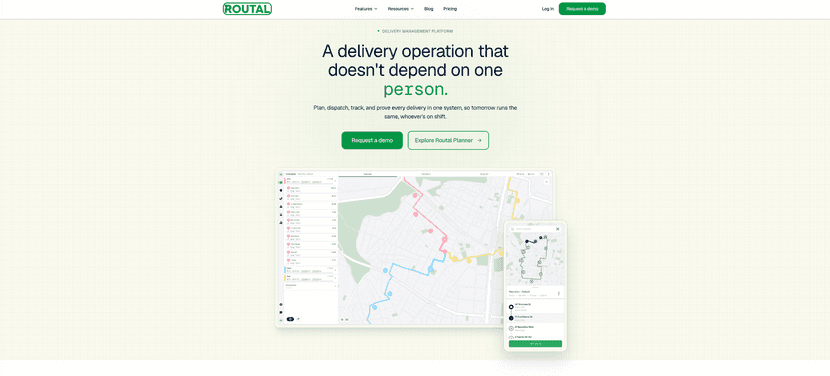Click Request a demo in the header
Screen dimensions: 830x376
click(582, 9)
